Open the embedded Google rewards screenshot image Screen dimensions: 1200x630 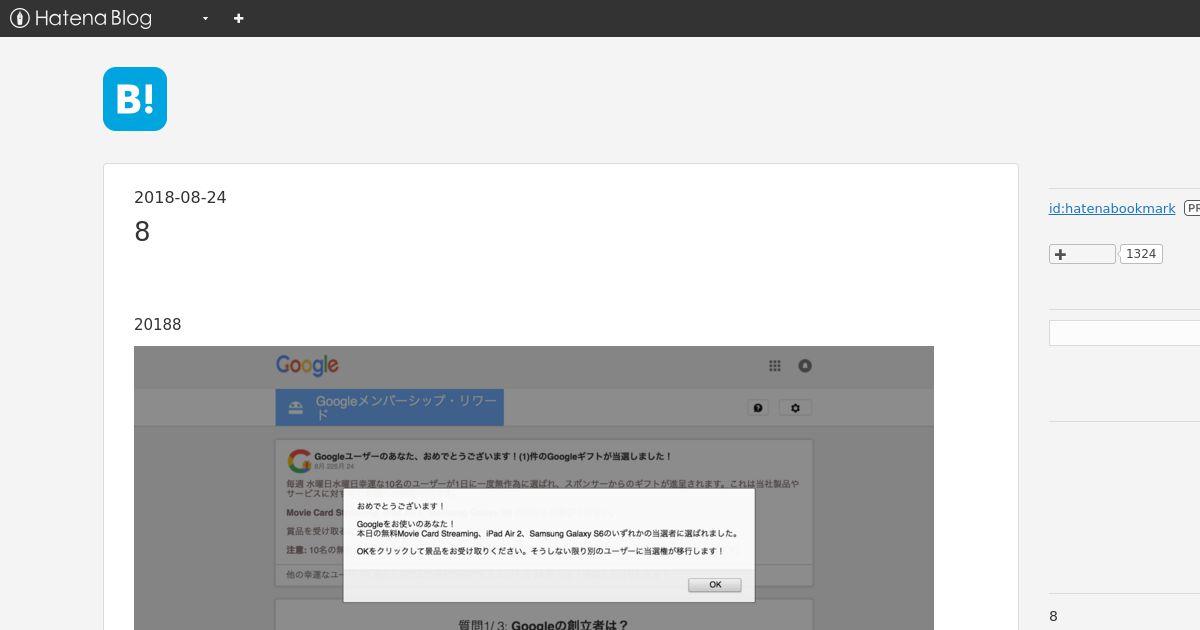[x=534, y=488]
